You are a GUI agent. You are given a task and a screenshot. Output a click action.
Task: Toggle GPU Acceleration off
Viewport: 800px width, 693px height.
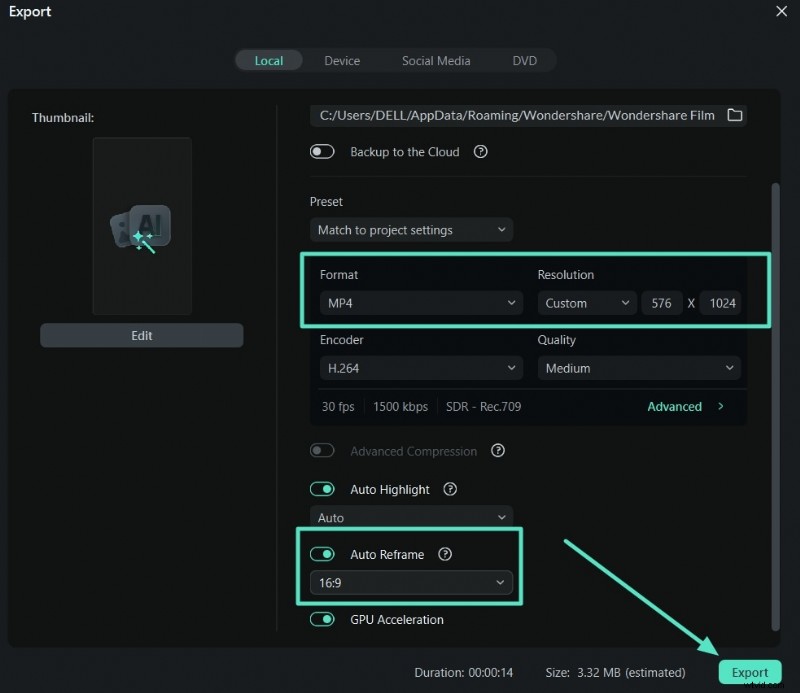pyautogui.click(x=322, y=619)
